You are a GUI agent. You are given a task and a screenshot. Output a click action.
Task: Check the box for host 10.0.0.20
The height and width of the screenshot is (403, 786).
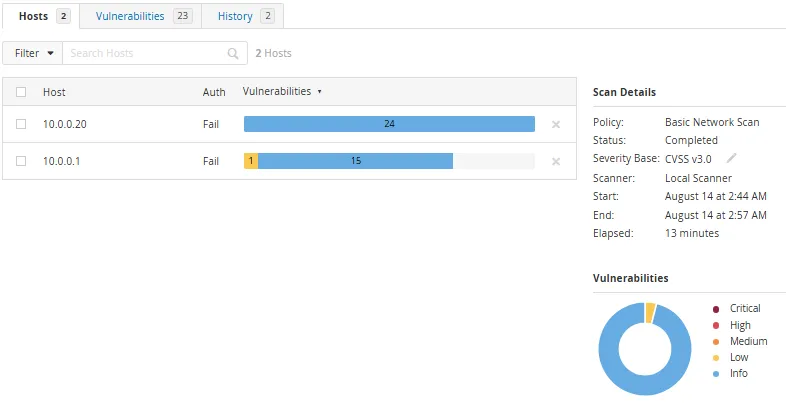(21, 124)
